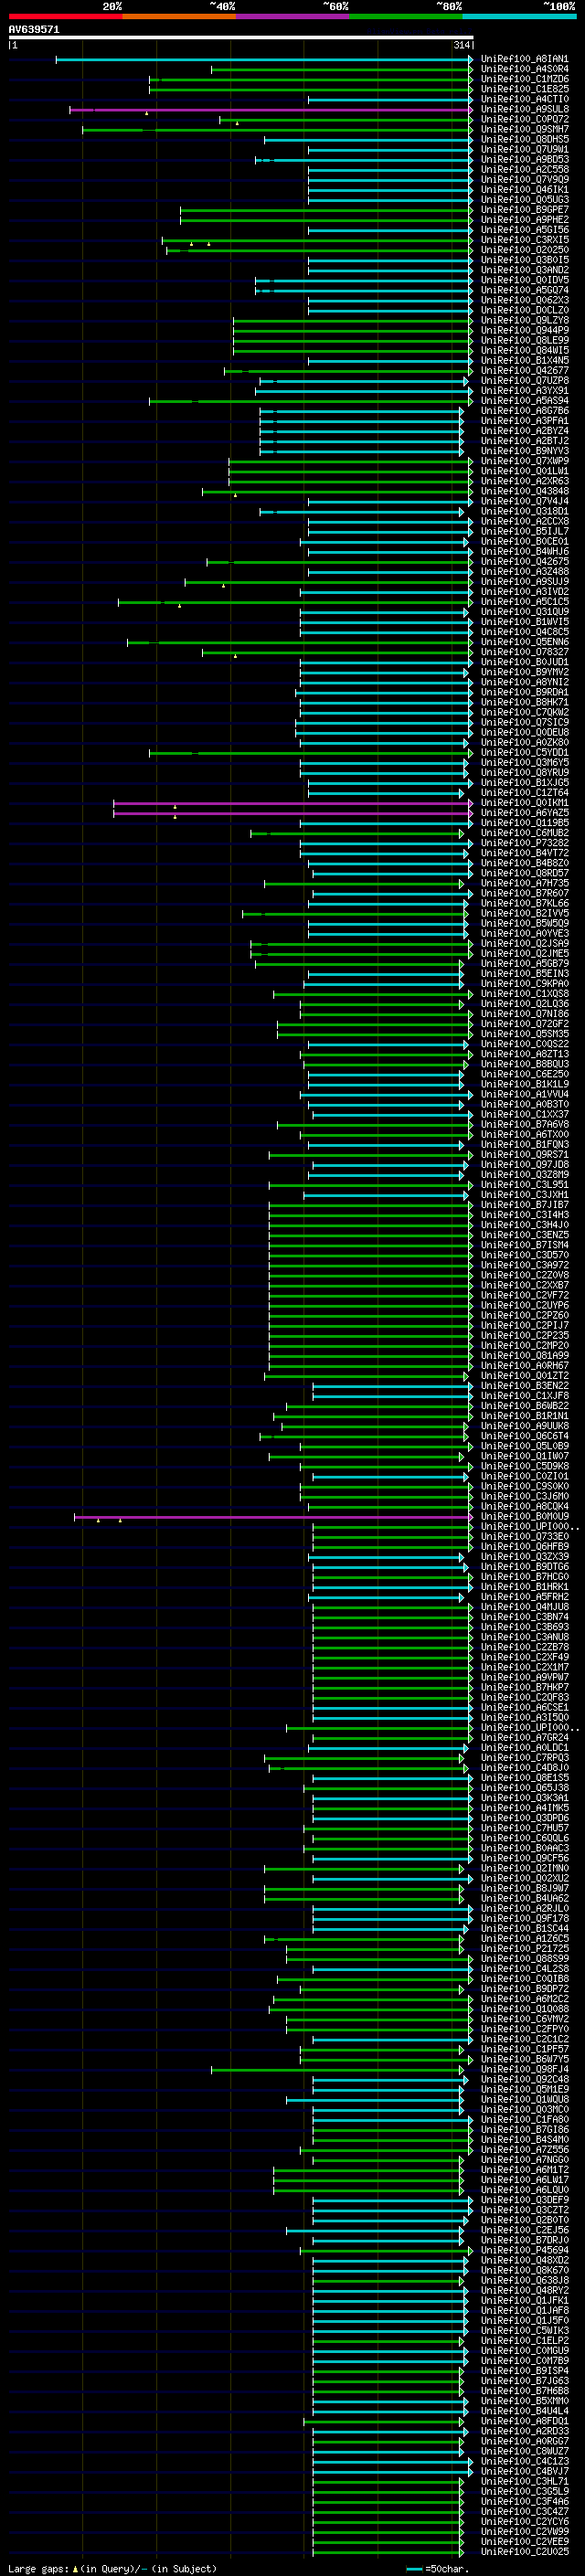Screen dimensions: 585x2576
Task: Click hit label UniRef100_A7H735
Action: click(524, 883)
